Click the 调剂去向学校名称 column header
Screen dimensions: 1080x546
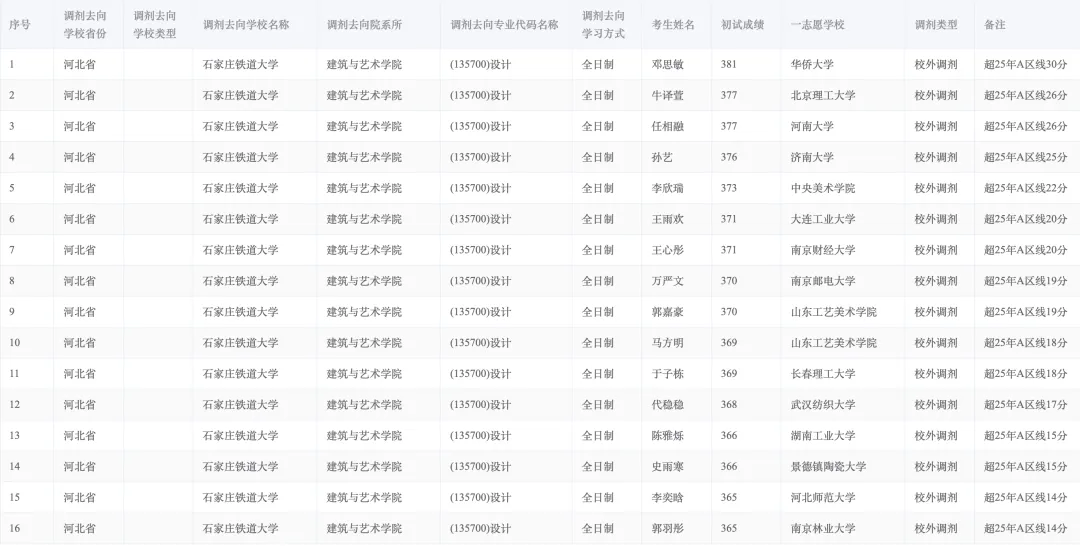pyautogui.click(x=246, y=25)
